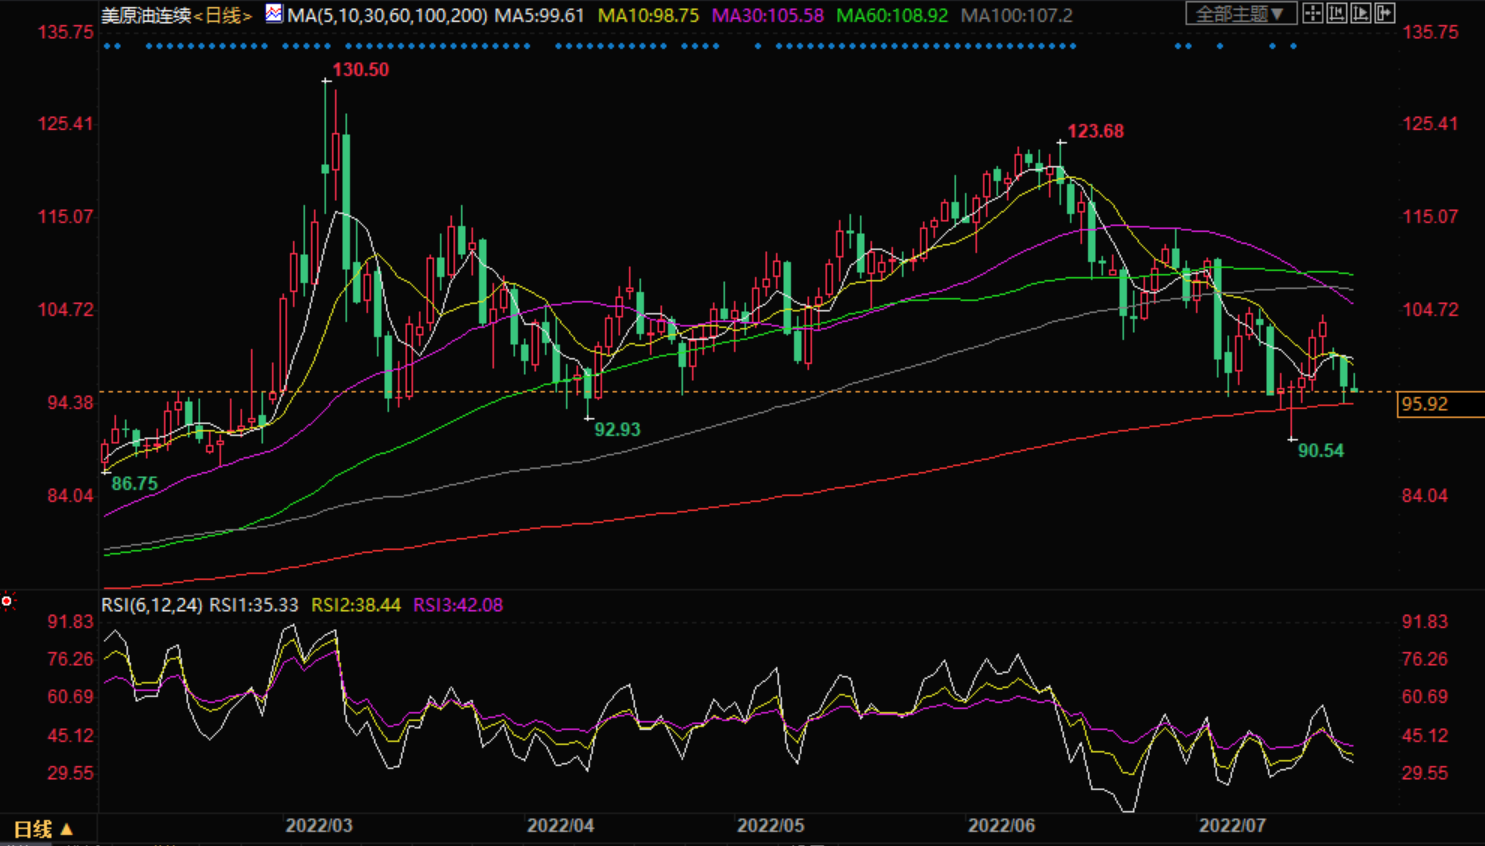
Task: Click the 美原油连续 instrument name
Action: (x=146, y=16)
